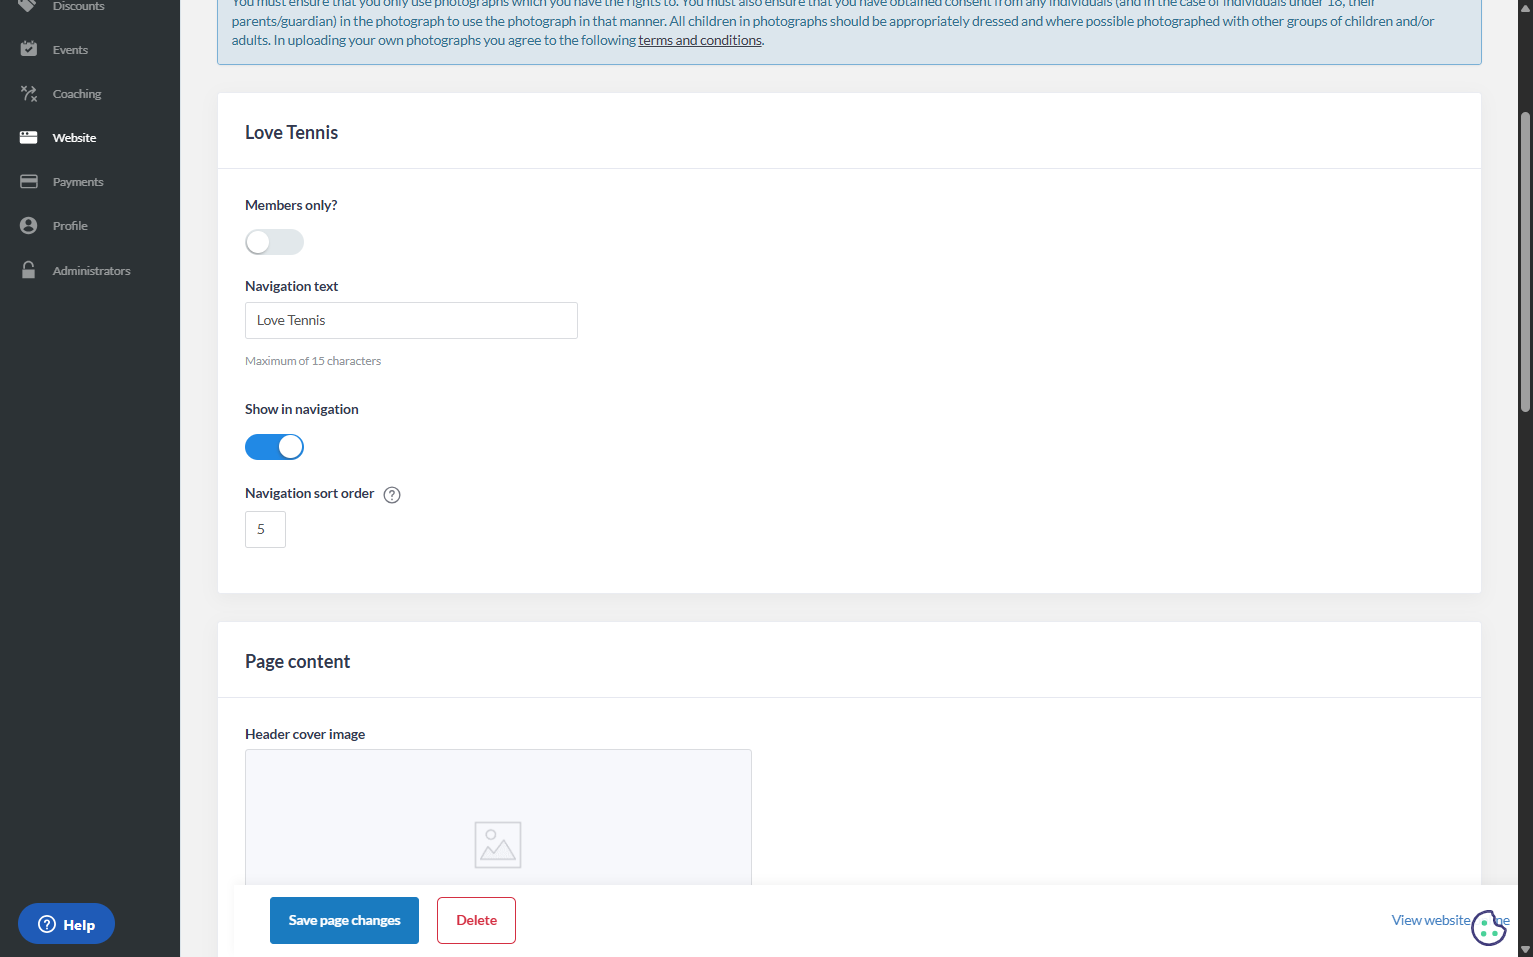Viewport: 1533px width, 957px height.
Task: Click the 'Love Tennis' section heading
Action: tap(291, 132)
